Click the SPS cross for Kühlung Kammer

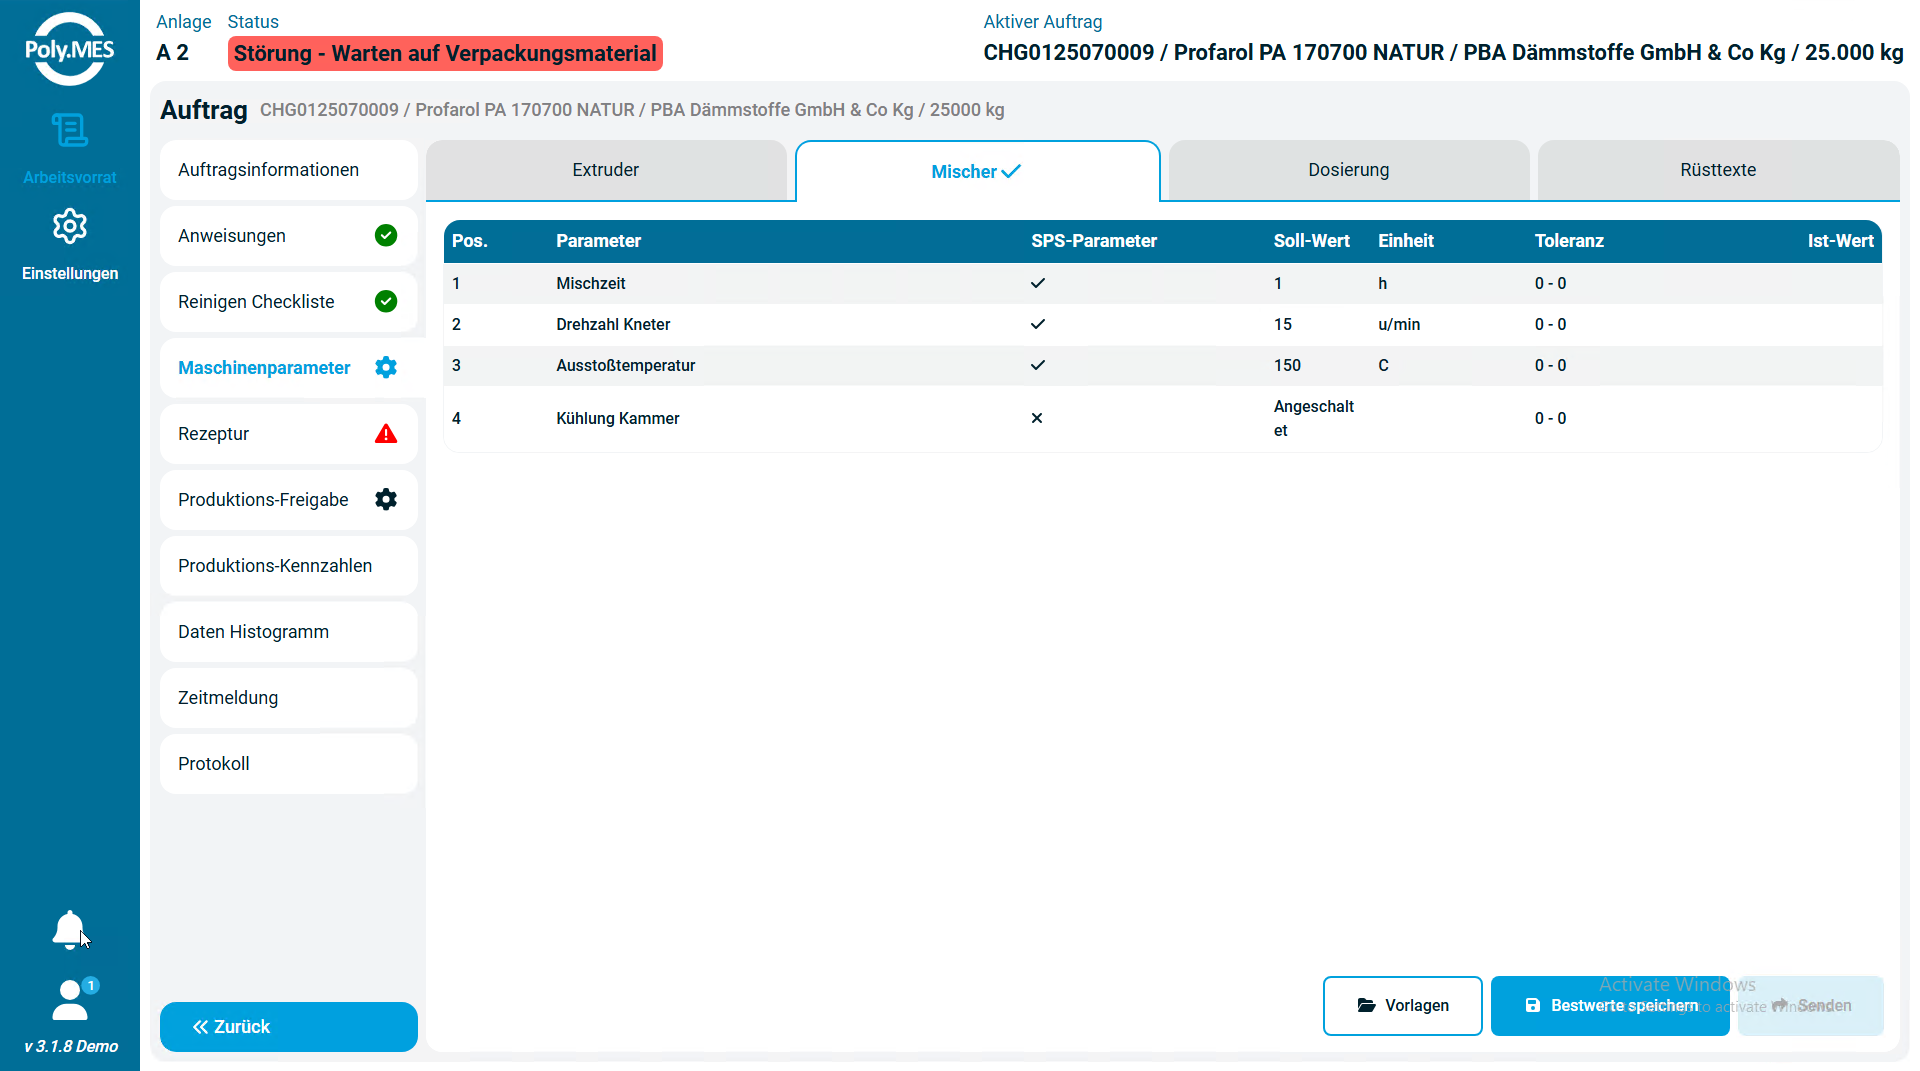(x=1037, y=418)
